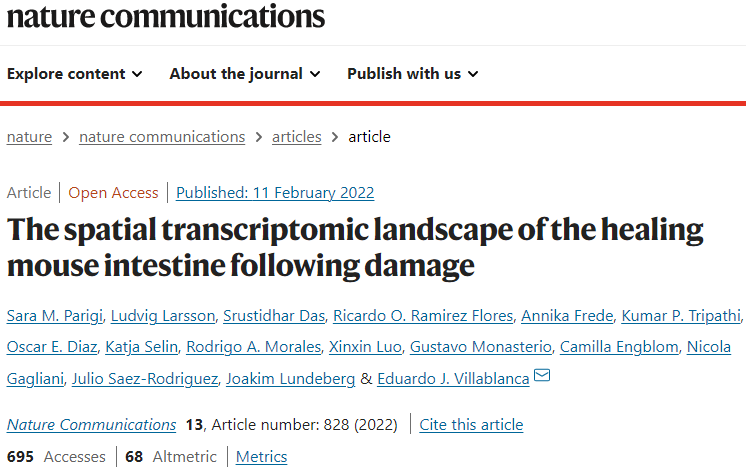This screenshot has width=746, height=470.
Task: Open the Publish with us dropdown
Action: 412,74
